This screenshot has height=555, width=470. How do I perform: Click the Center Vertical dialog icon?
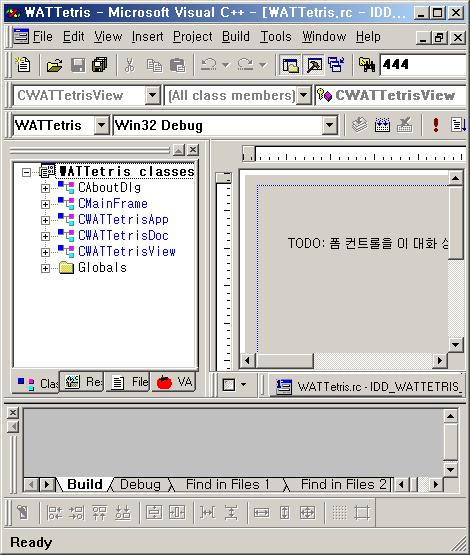(154, 512)
